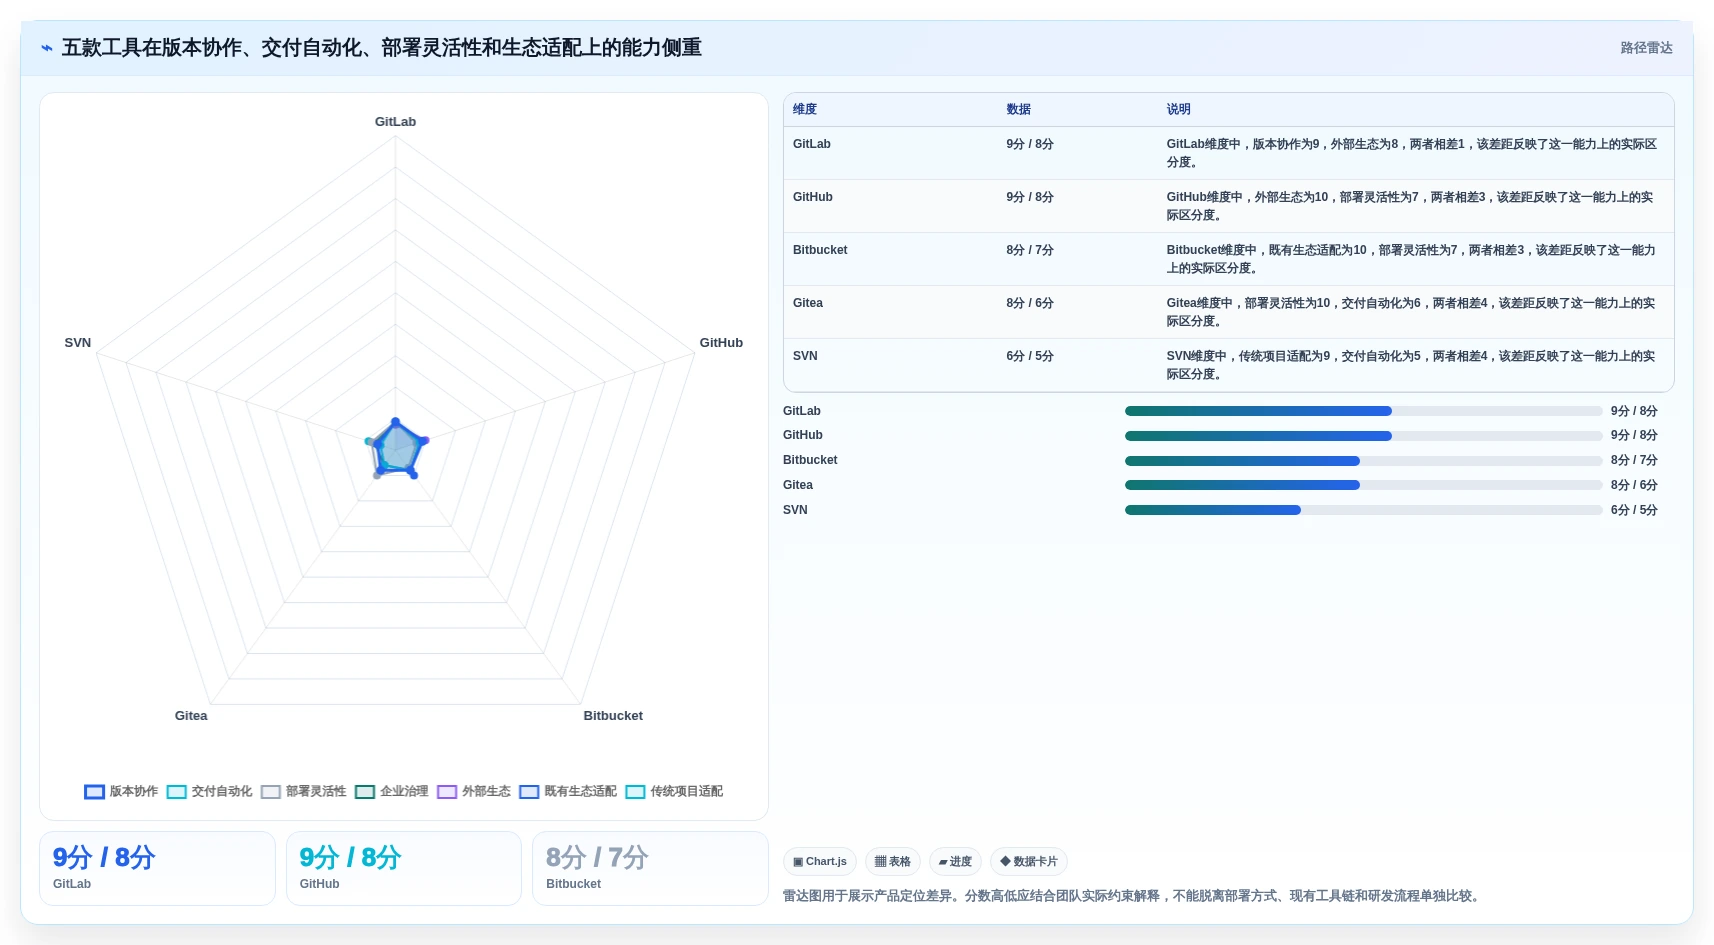Click the GitHub progress bar
Viewport: 1714px width, 945px height.
point(1363,436)
